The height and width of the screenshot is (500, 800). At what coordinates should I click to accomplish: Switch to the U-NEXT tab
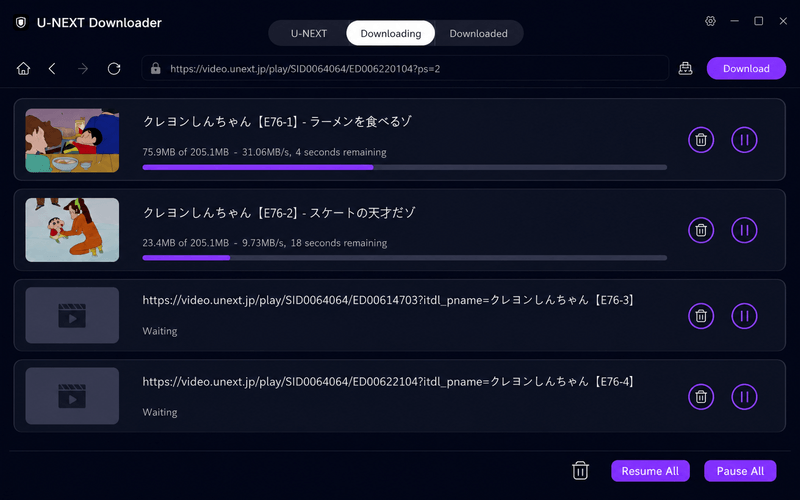pos(309,34)
